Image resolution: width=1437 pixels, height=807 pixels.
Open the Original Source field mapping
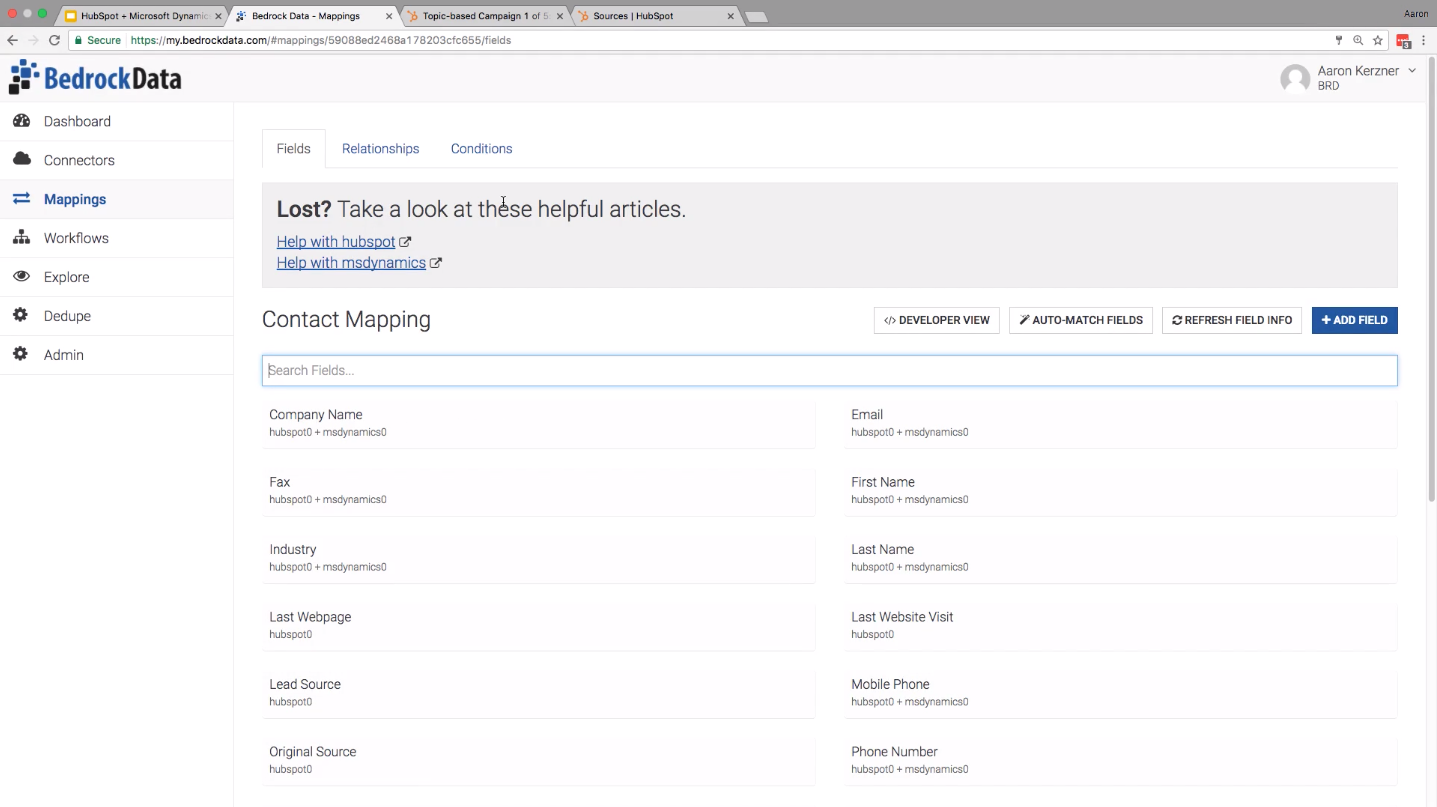[x=539, y=760]
